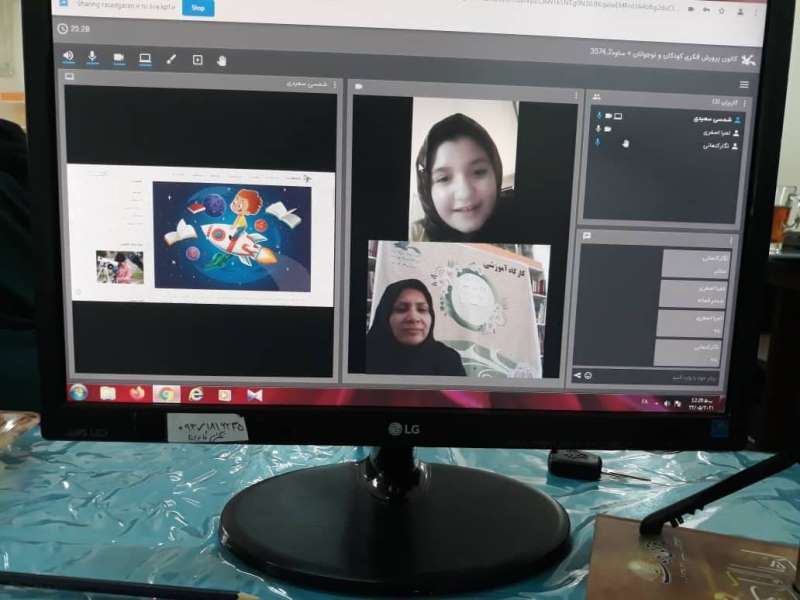Click the screen share icon in toolbar
Viewport: 800px width, 600px height.
[145, 59]
